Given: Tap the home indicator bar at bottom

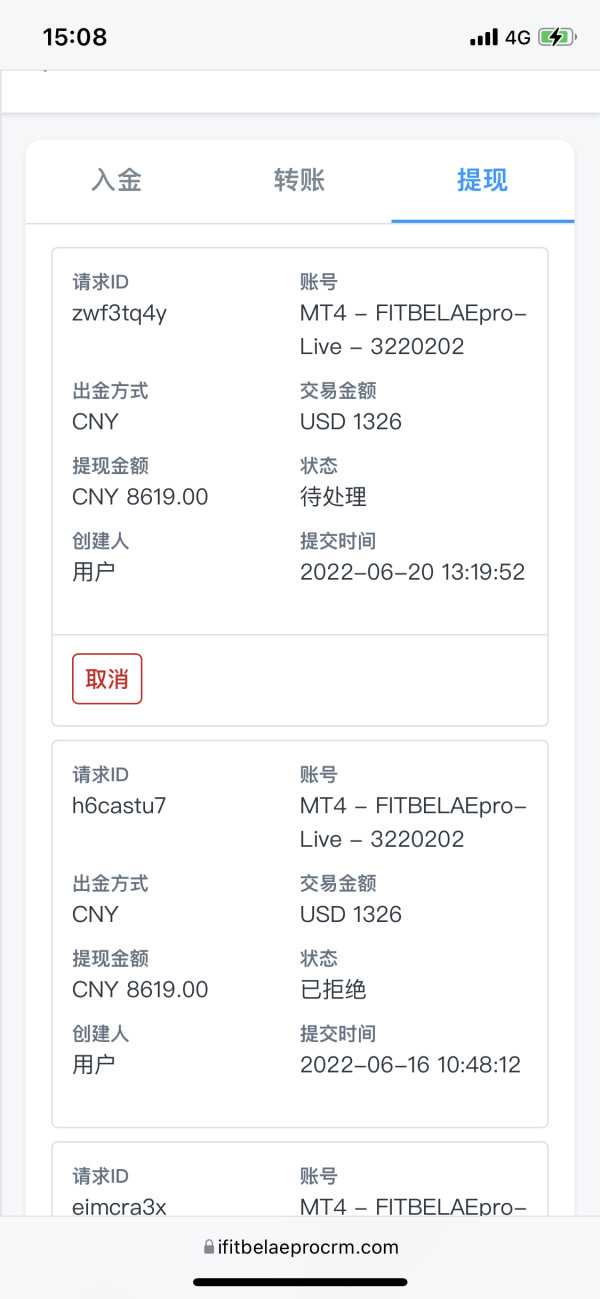Looking at the screenshot, I should point(300,1281).
